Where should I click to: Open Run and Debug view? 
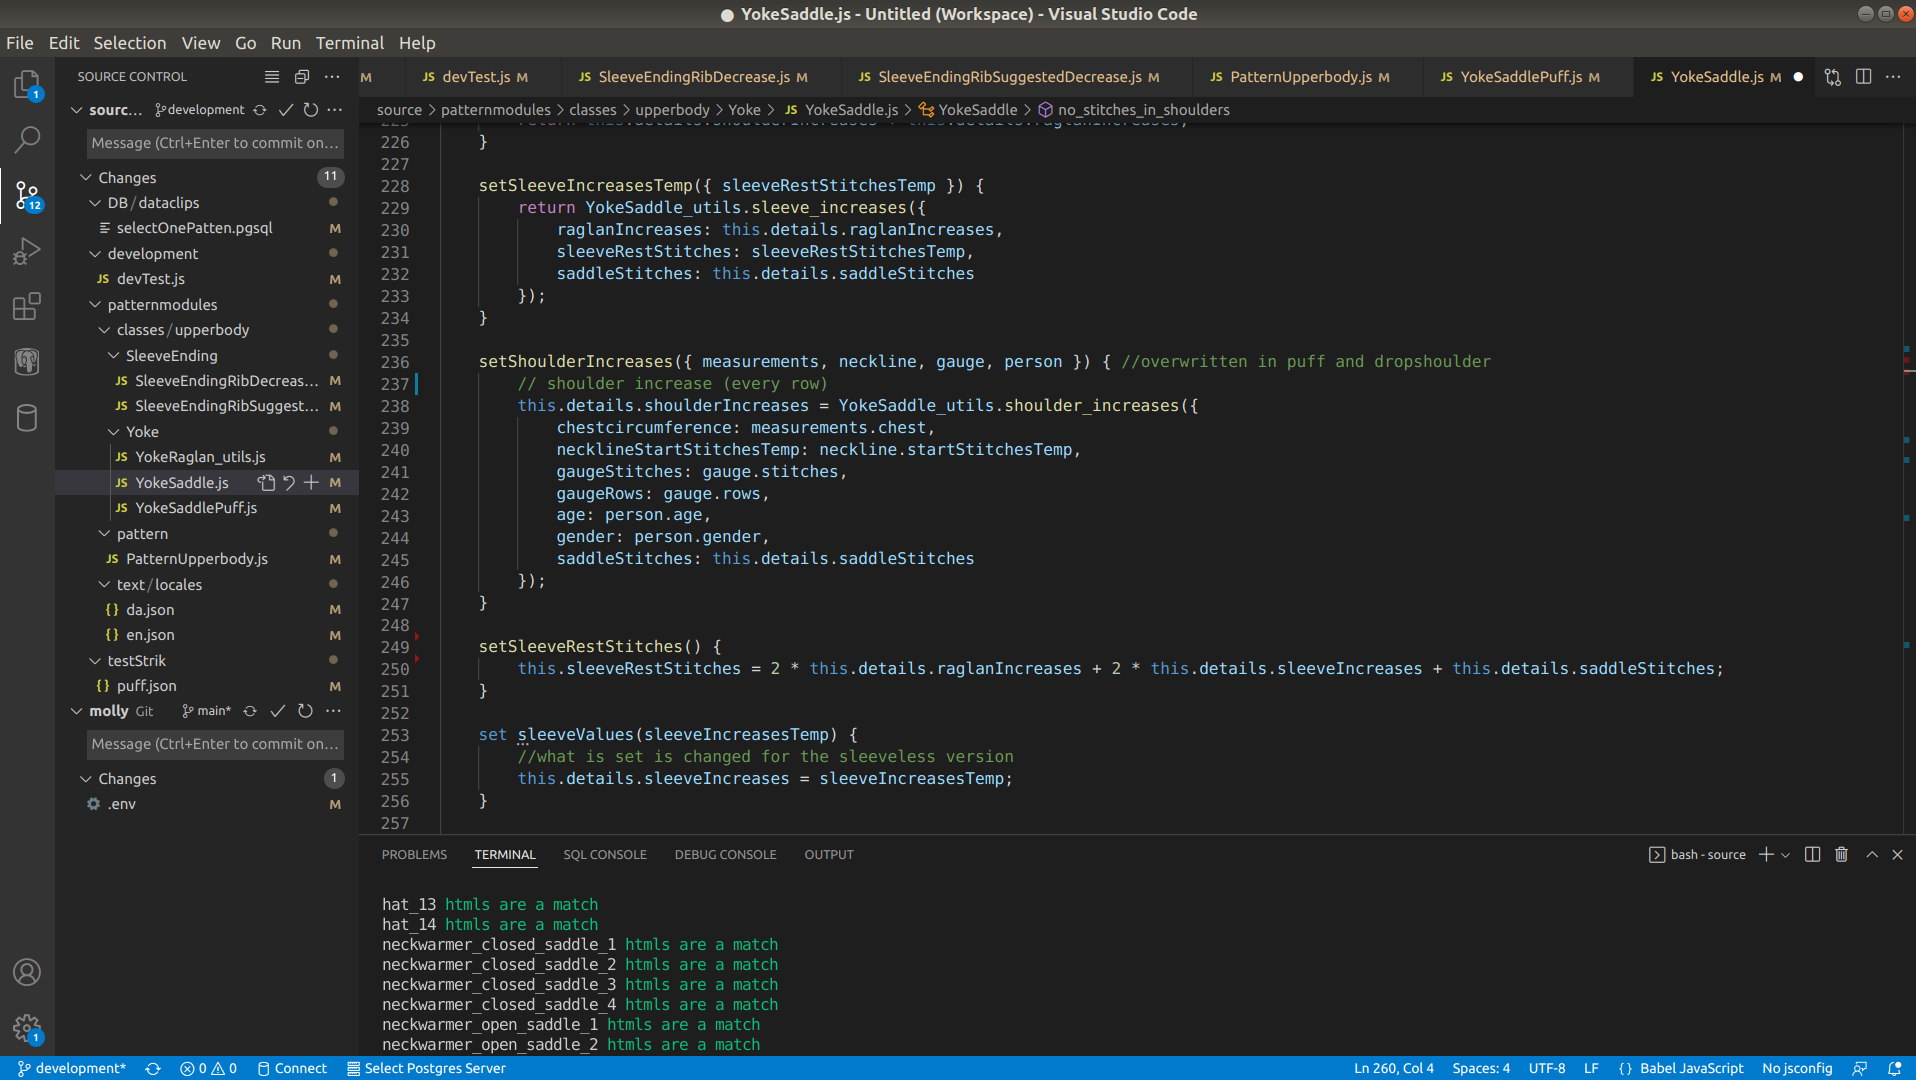[x=27, y=251]
